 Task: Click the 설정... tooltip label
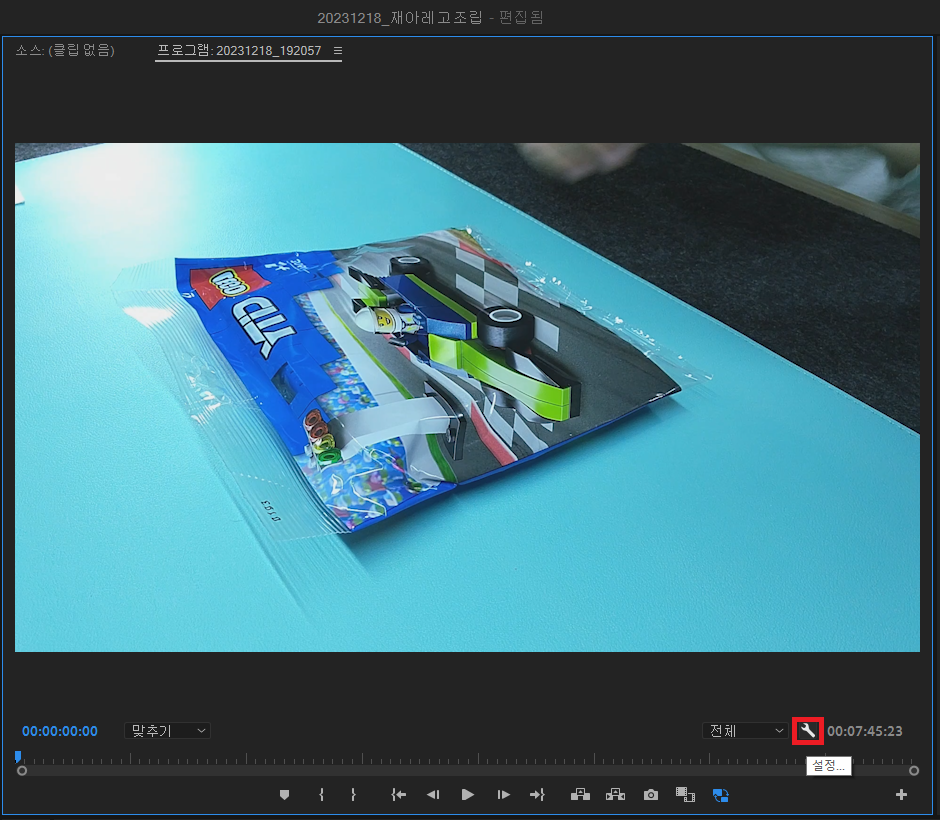[x=828, y=765]
